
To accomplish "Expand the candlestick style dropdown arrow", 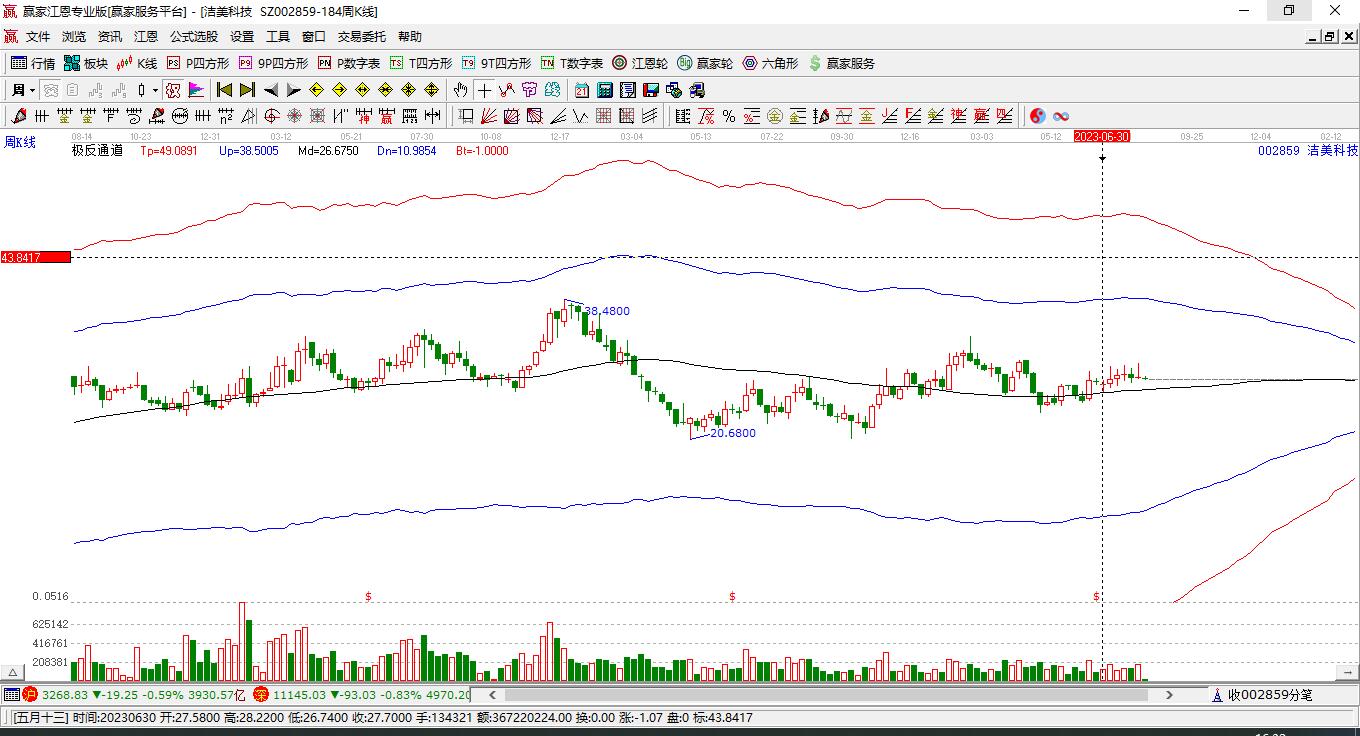I will tap(155, 90).
